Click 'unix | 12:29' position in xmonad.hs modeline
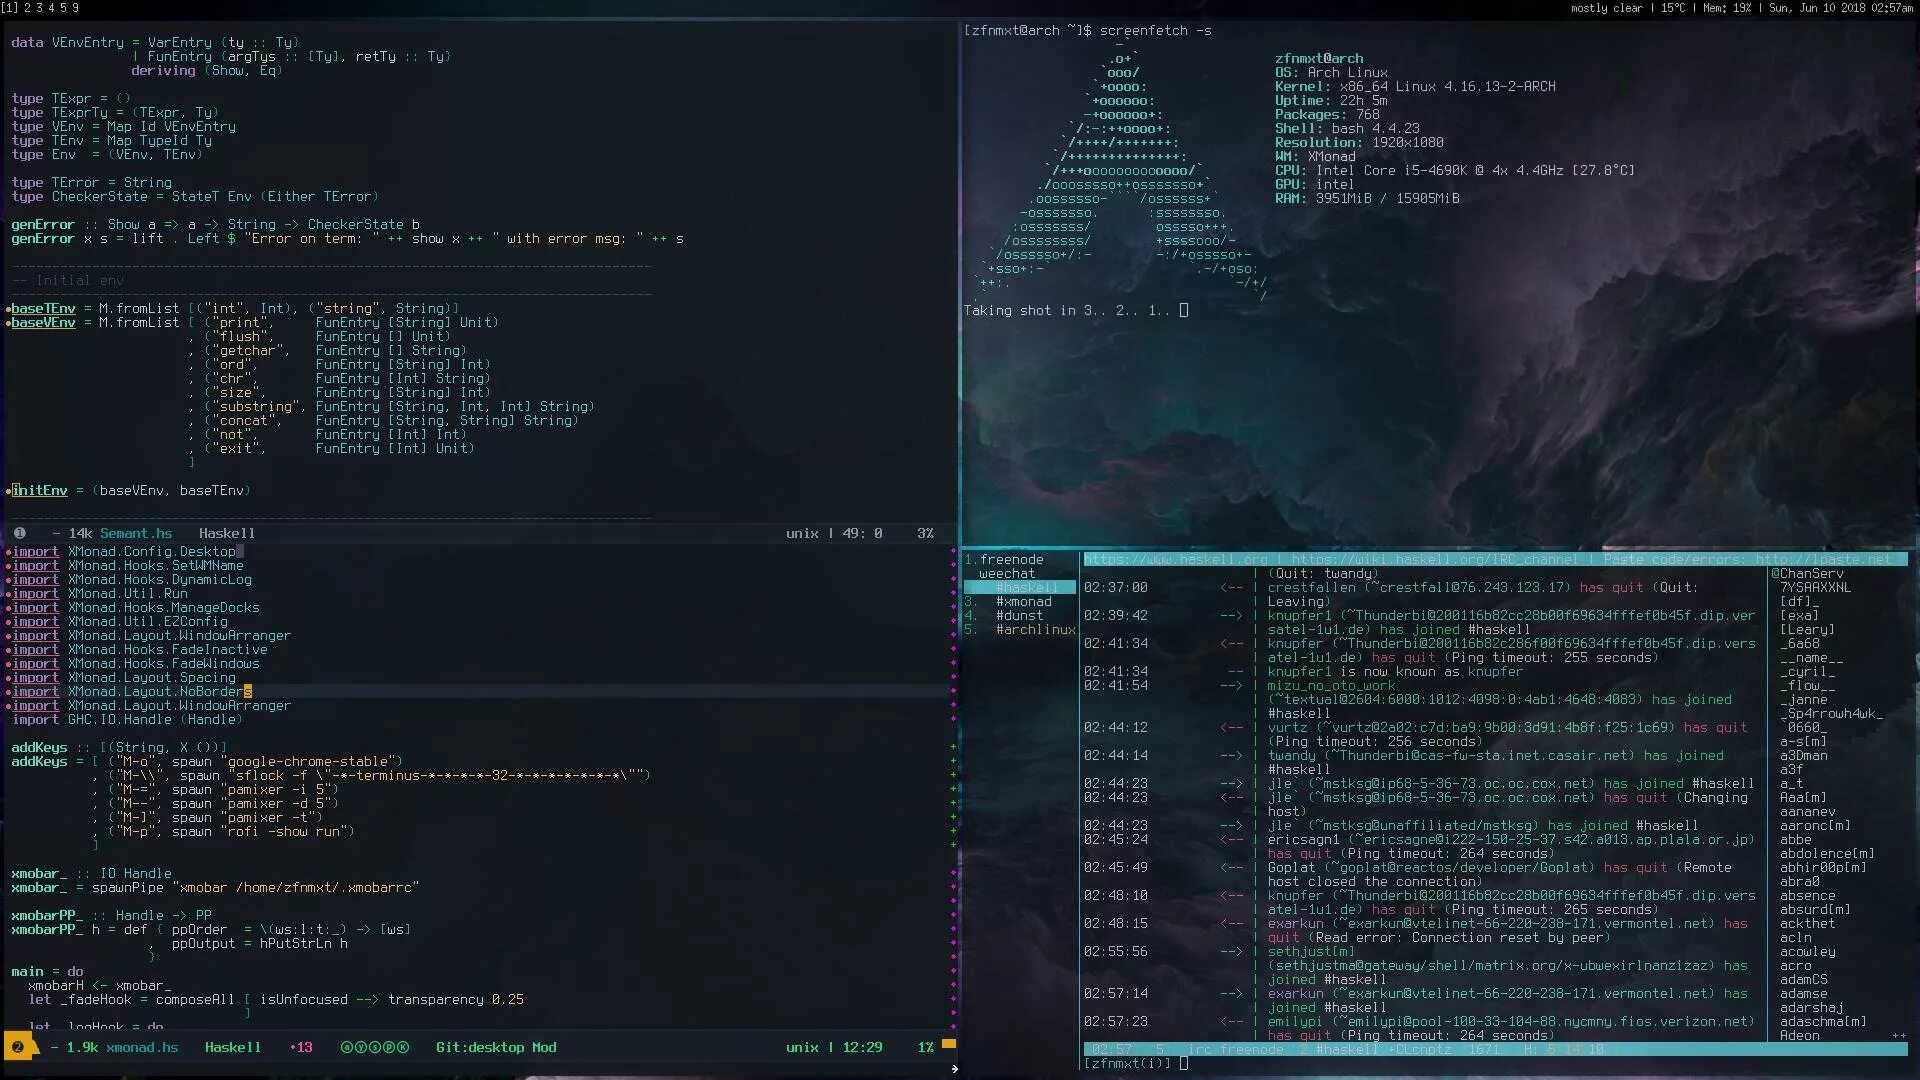 (x=834, y=1047)
